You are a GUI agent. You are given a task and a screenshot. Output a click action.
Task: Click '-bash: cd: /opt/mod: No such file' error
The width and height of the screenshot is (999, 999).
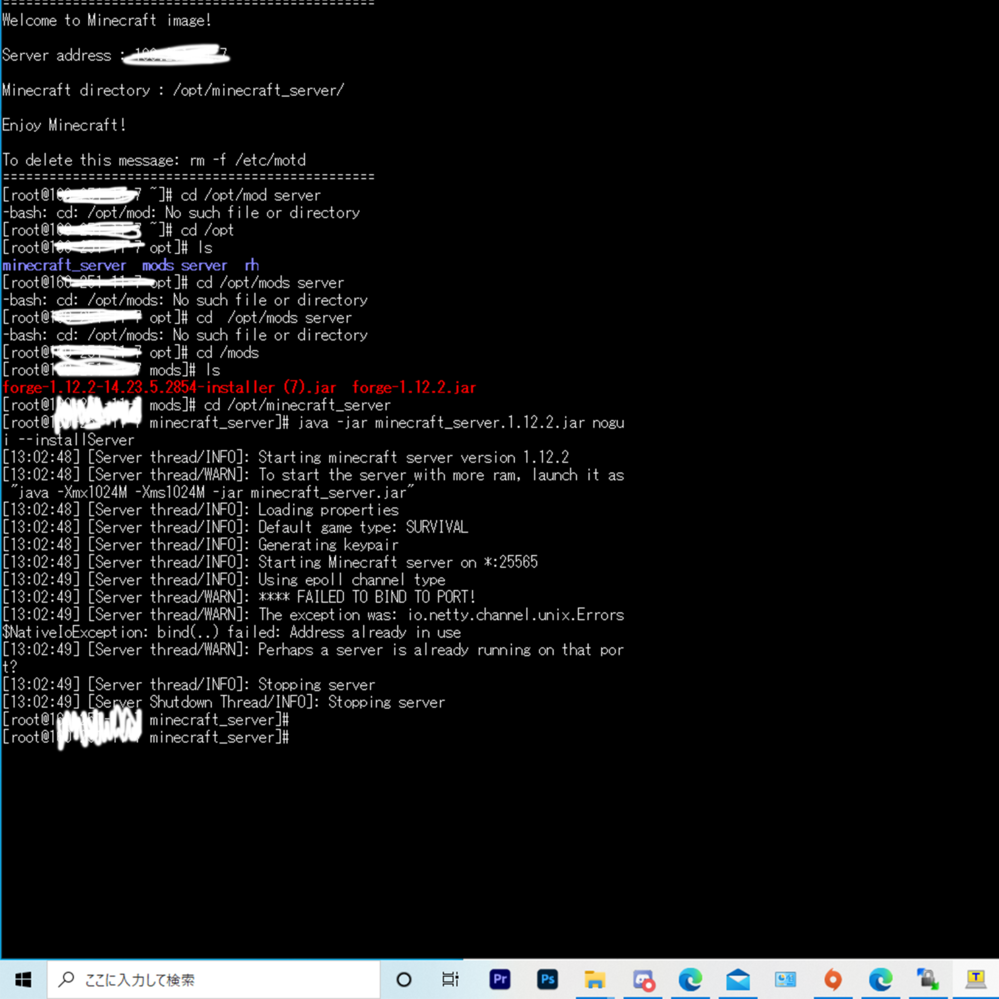181,213
